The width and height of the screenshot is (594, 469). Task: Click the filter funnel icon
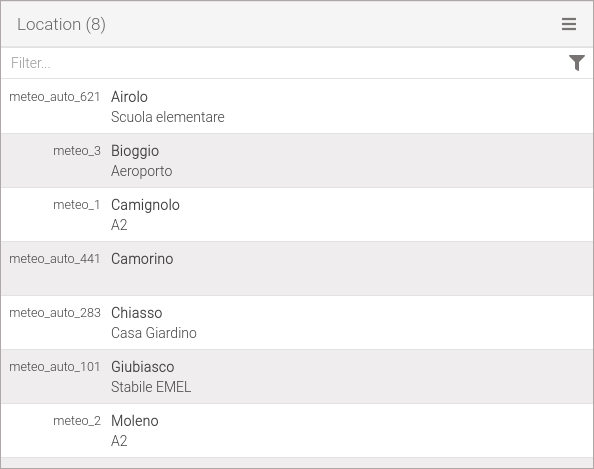(x=577, y=63)
